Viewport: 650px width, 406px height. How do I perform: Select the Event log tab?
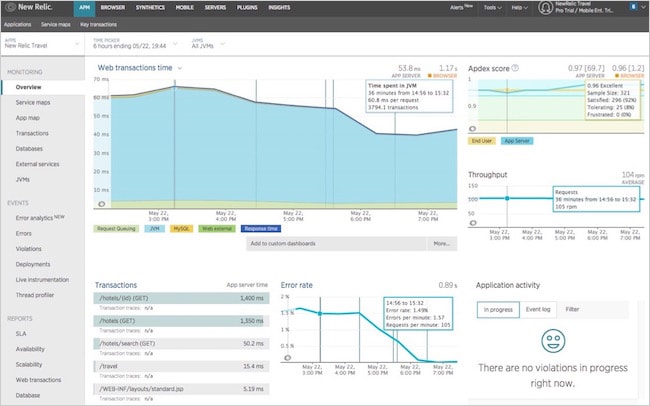point(538,309)
